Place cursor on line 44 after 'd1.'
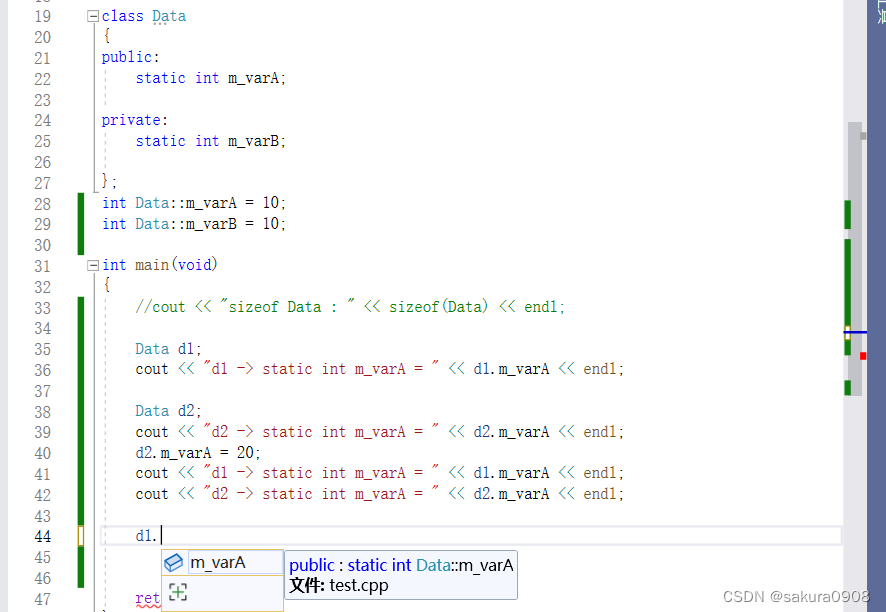This screenshot has height=612, width=886. coord(162,536)
